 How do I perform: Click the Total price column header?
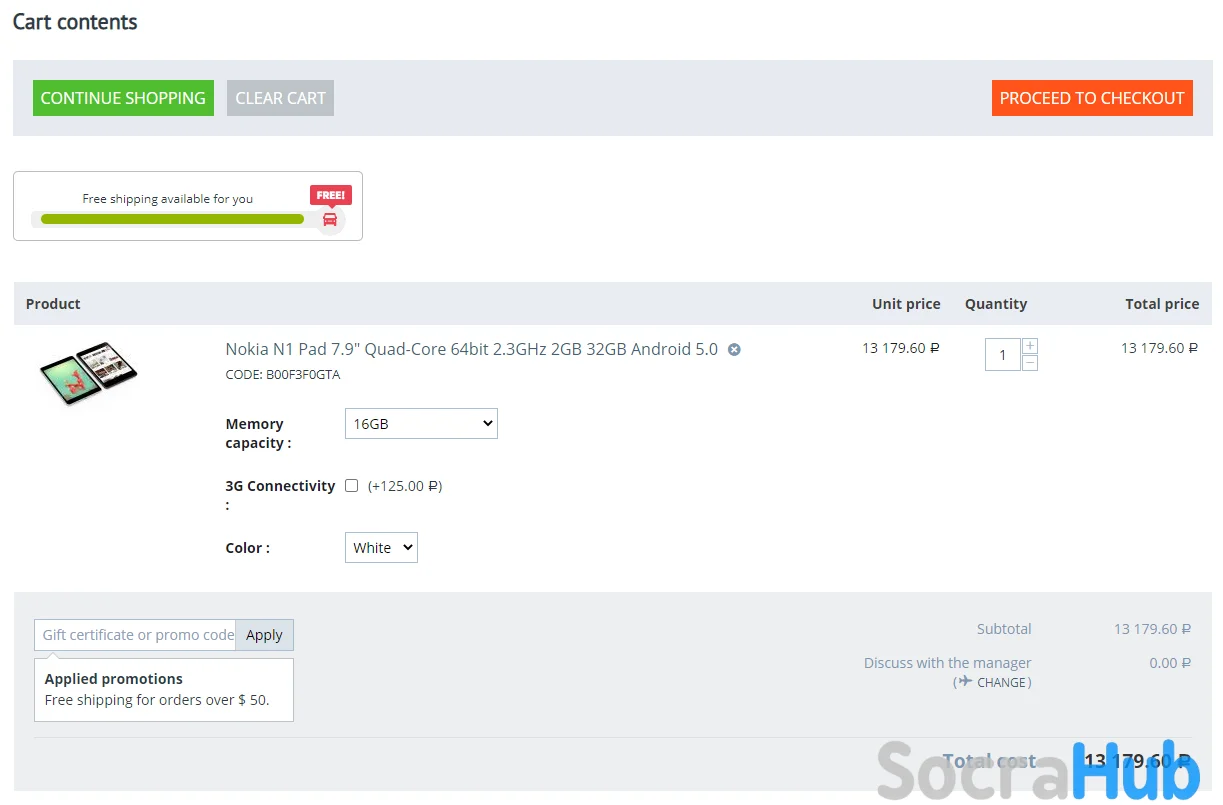[1162, 304]
